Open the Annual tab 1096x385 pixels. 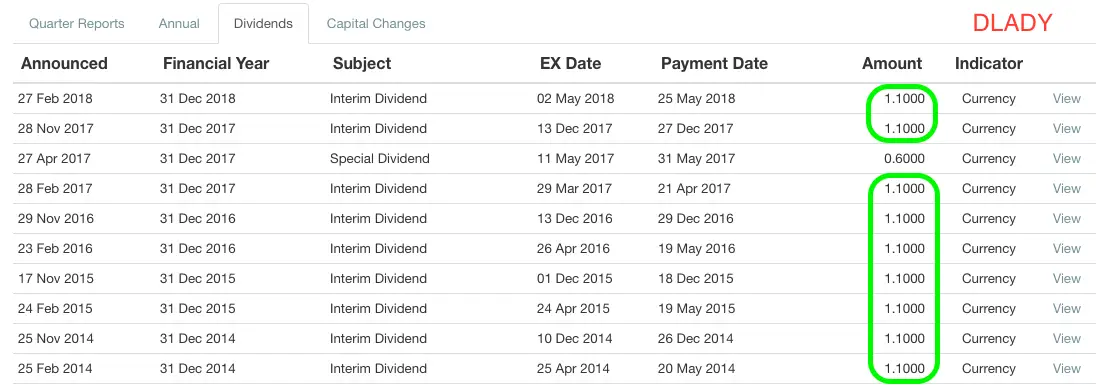(x=179, y=24)
